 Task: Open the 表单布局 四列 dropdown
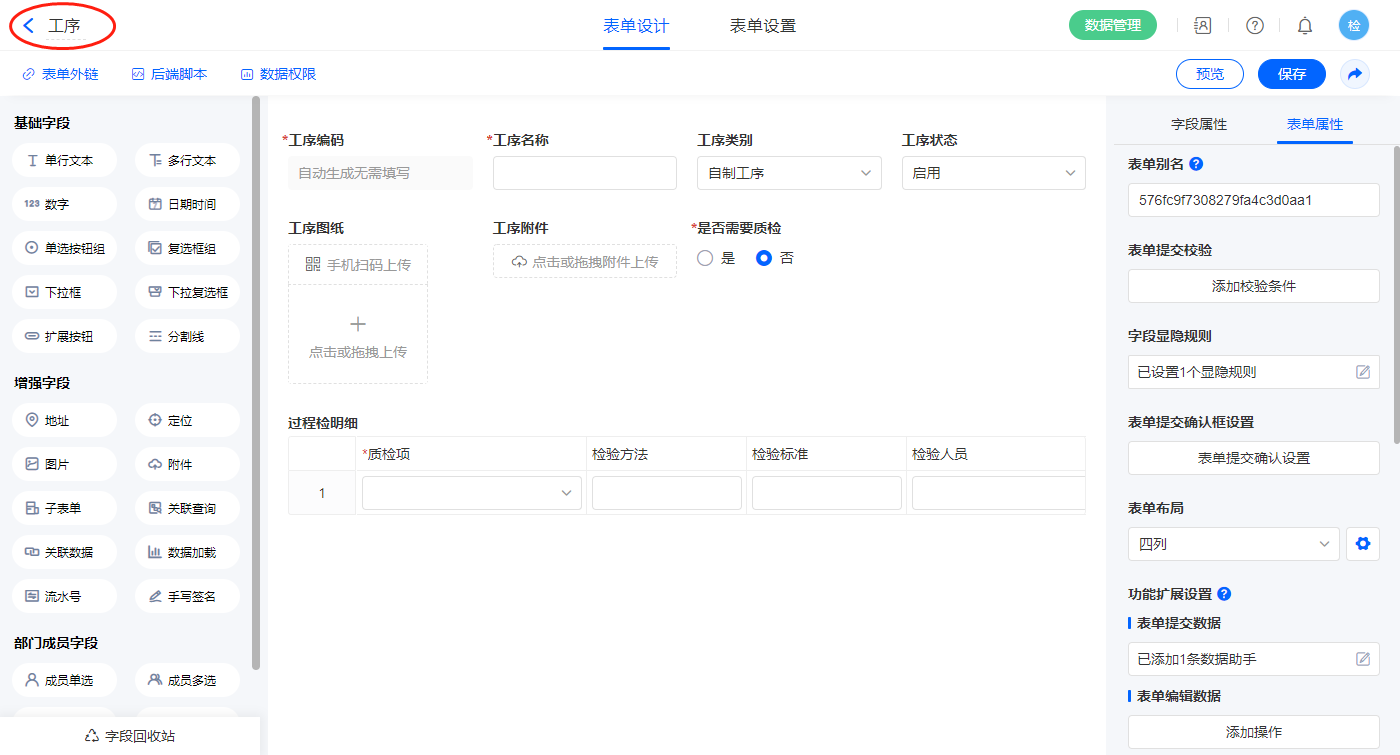(x=1233, y=544)
